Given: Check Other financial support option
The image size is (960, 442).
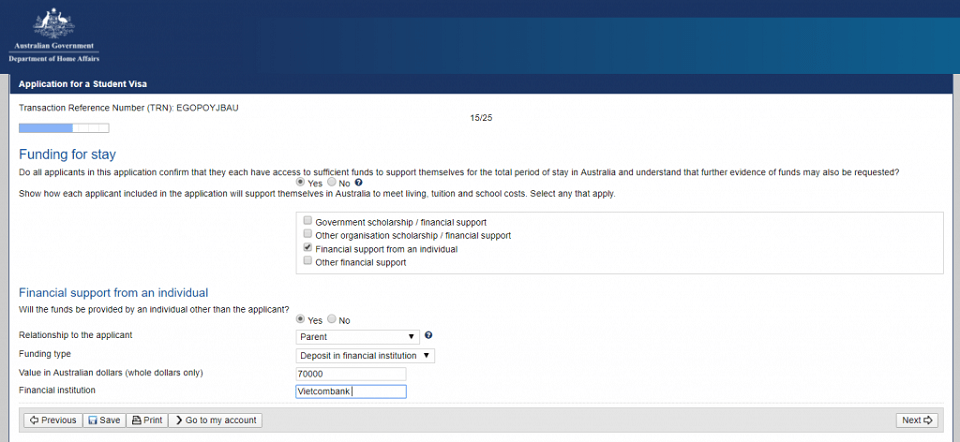Looking at the screenshot, I should pos(308,262).
